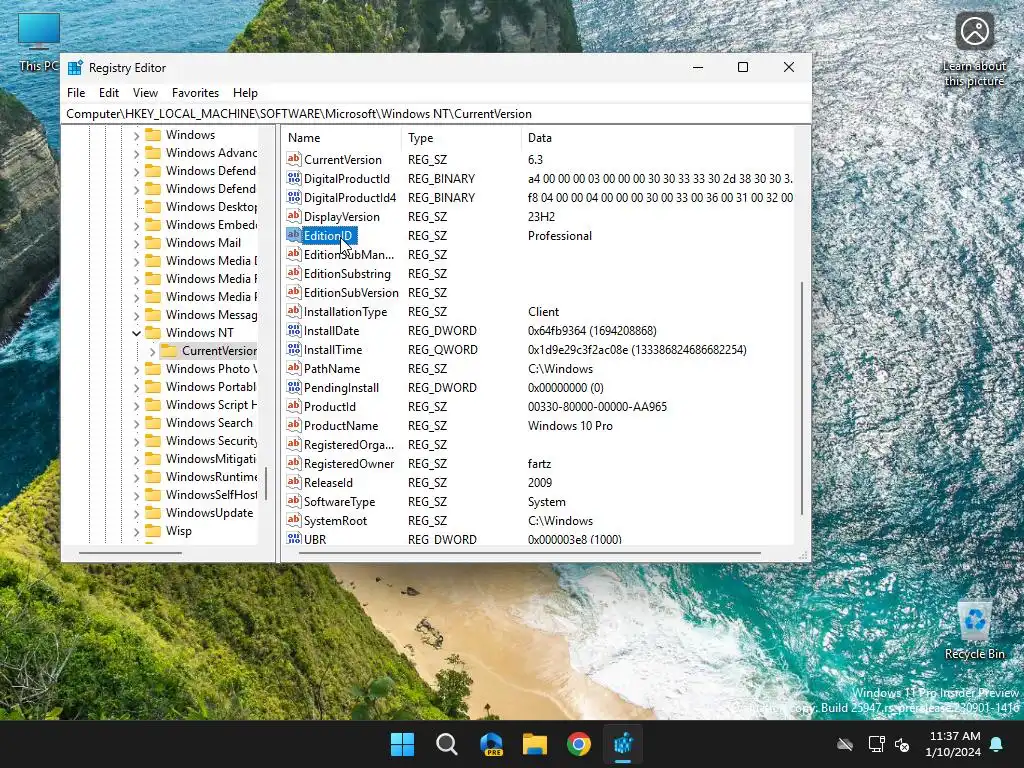Select the WindowsRuntime key
This screenshot has width=1024, height=768.
coord(211,477)
